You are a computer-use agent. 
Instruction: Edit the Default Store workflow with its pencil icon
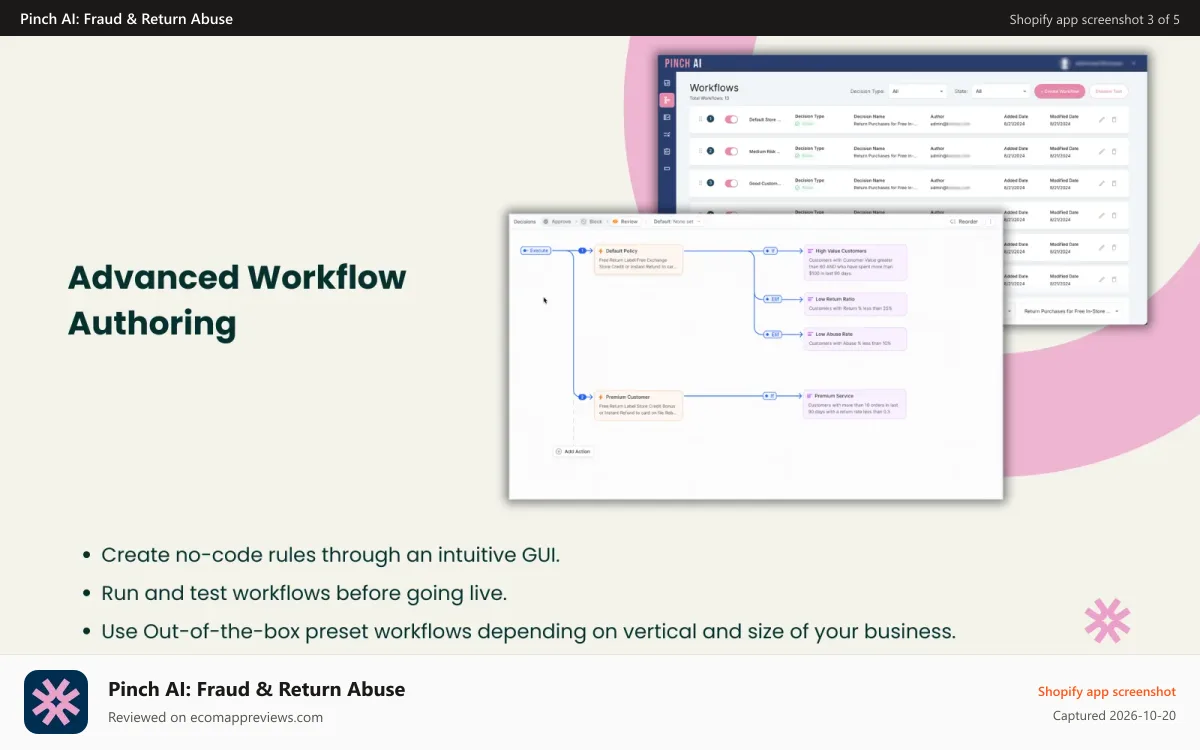coord(1101,119)
